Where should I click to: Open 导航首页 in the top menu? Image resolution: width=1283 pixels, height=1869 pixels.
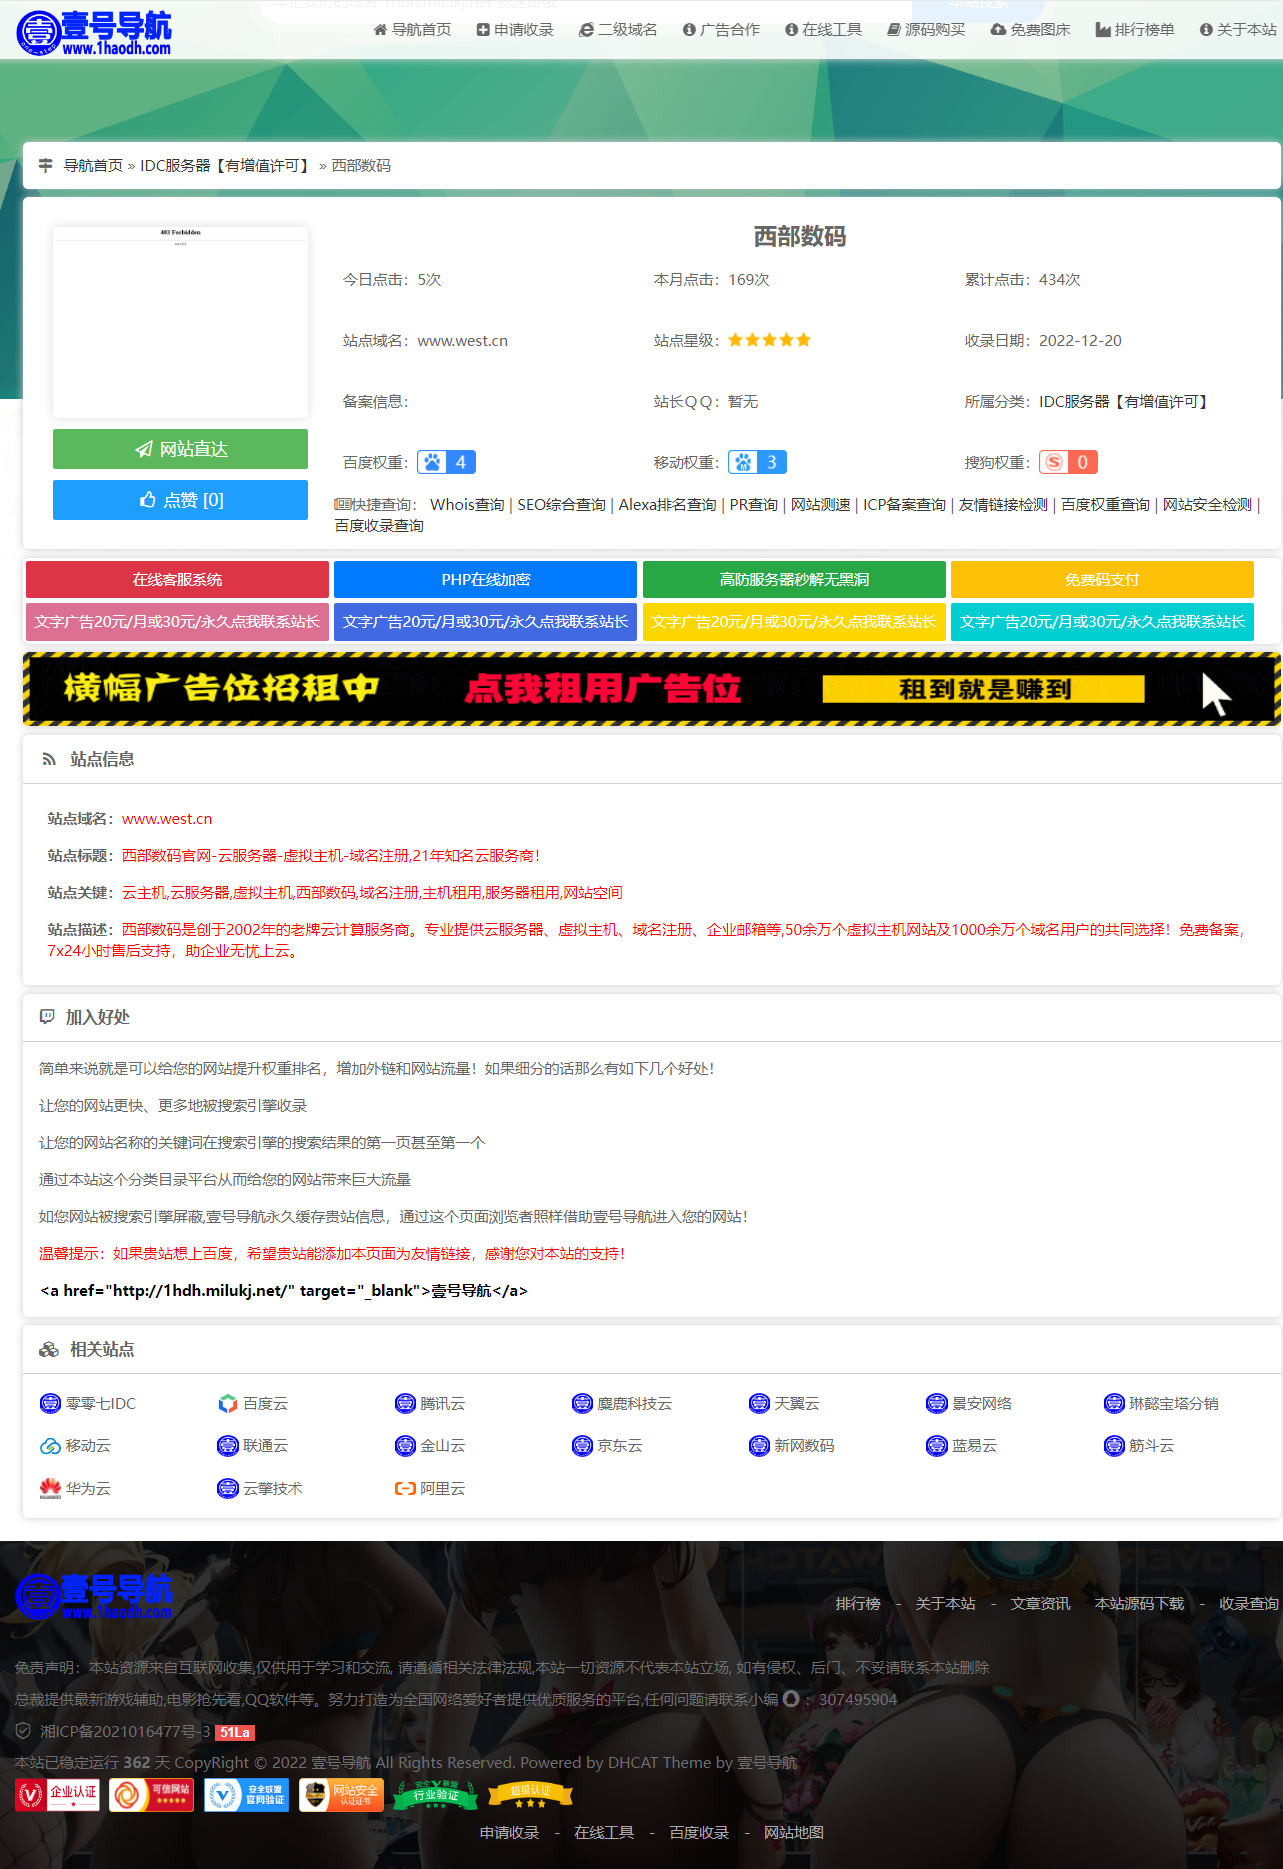click(x=412, y=30)
